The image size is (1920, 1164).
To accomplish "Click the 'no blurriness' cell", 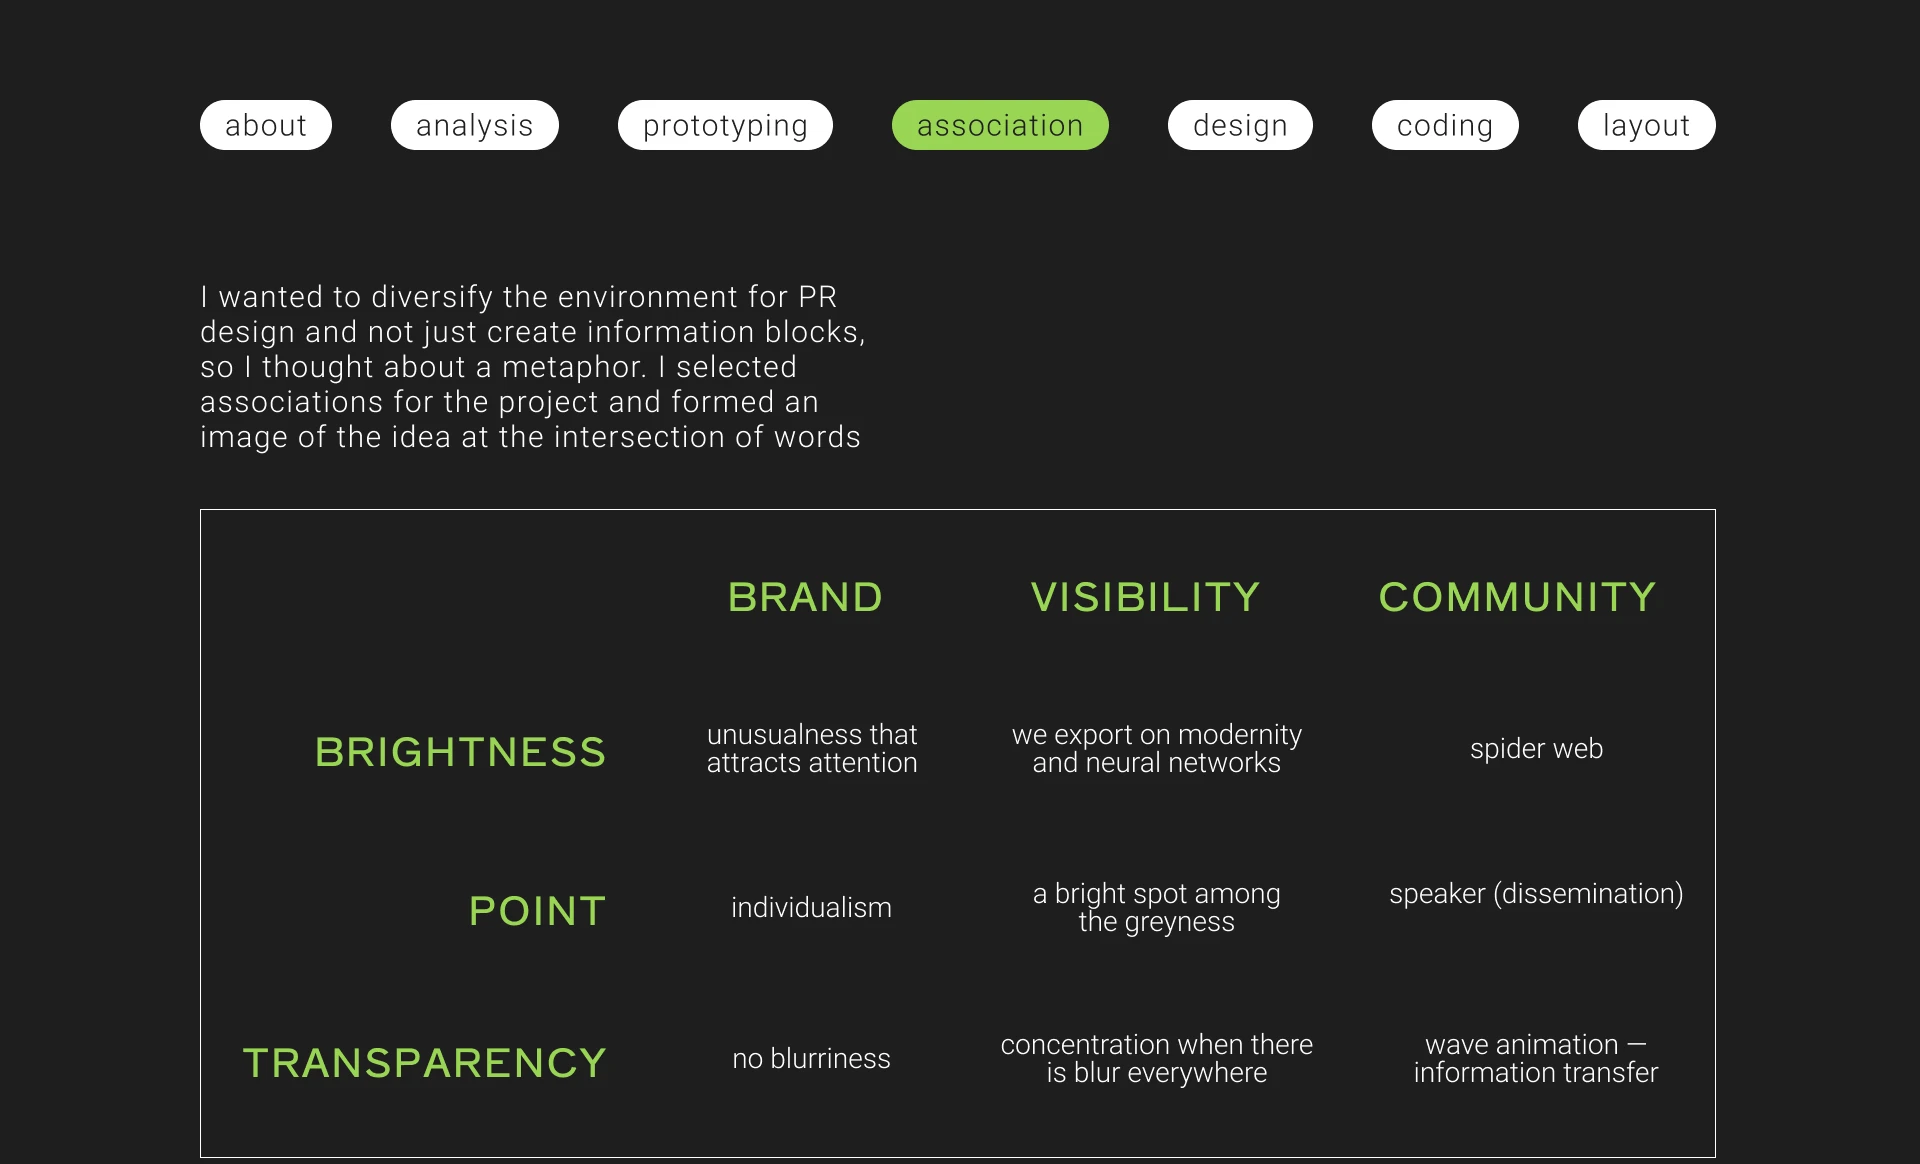I will (x=811, y=1059).
